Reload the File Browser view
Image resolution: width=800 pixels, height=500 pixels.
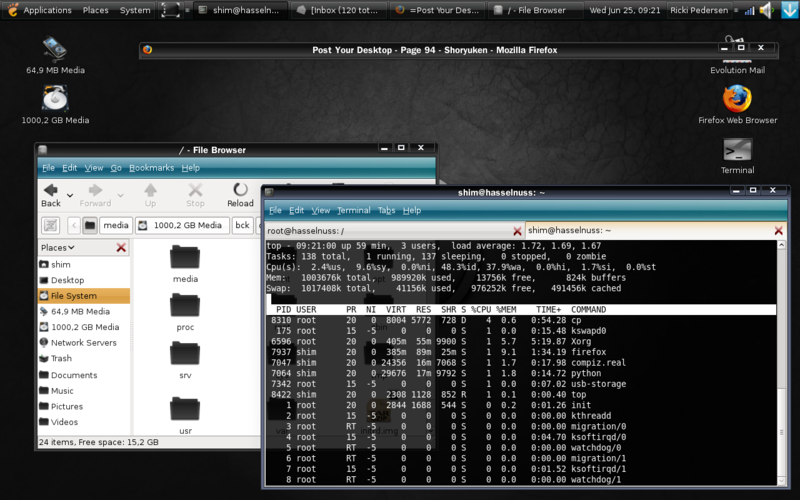click(240, 195)
